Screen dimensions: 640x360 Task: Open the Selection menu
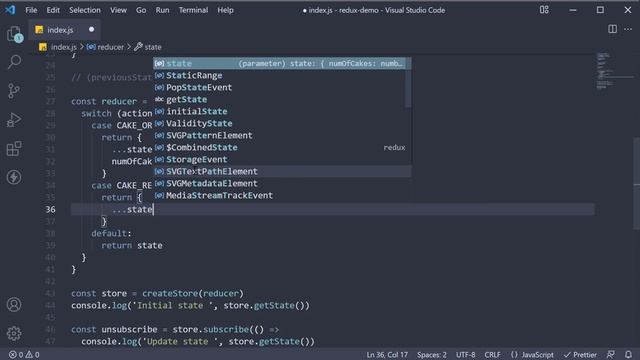(x=84, y=10)
